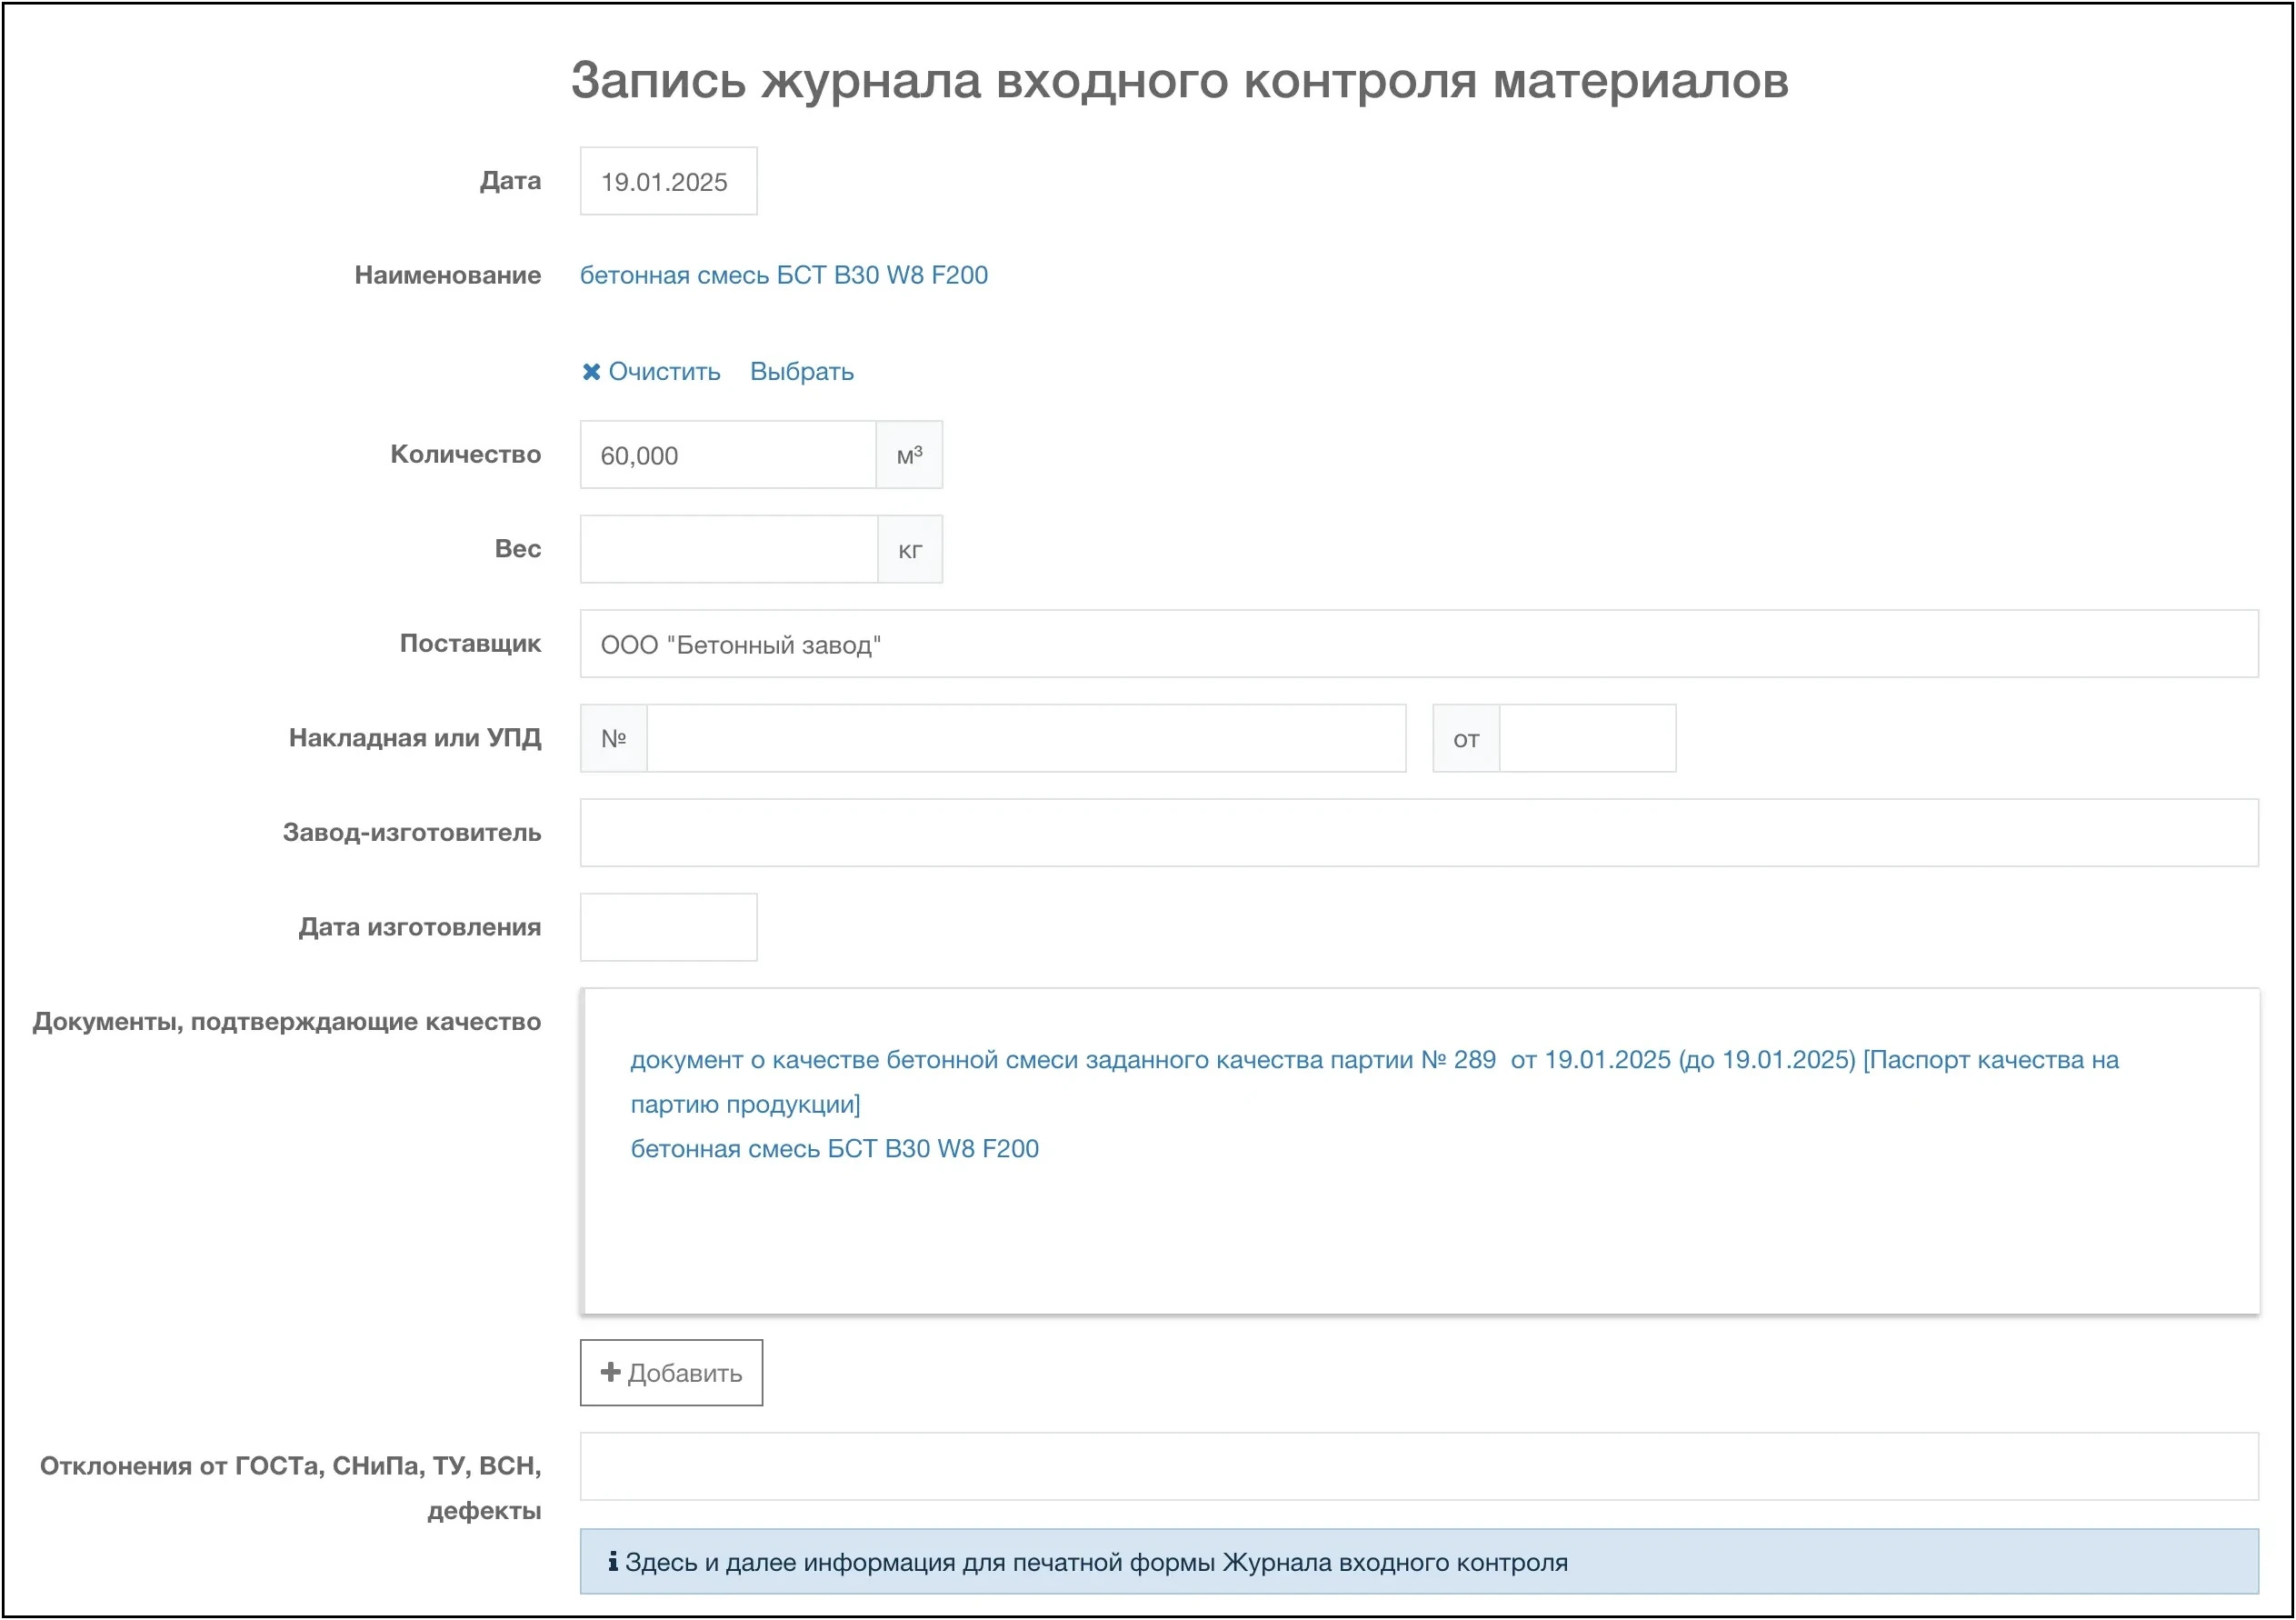Click the кг unit label

(909, 548)
